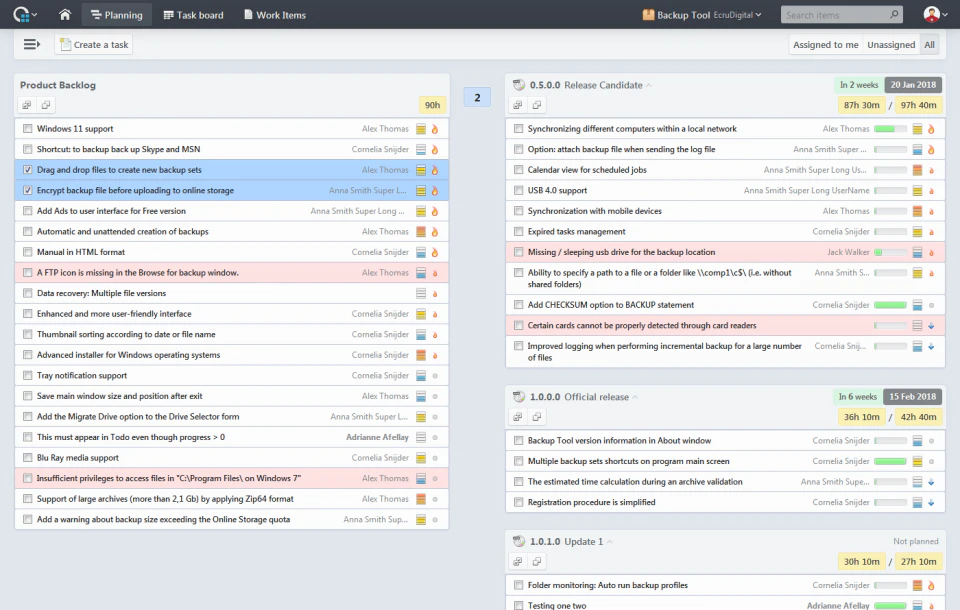The height and width of the screenshot is (610, 960).
Task: Click priority icon for Tray notification support
Action: coord(435,375)
